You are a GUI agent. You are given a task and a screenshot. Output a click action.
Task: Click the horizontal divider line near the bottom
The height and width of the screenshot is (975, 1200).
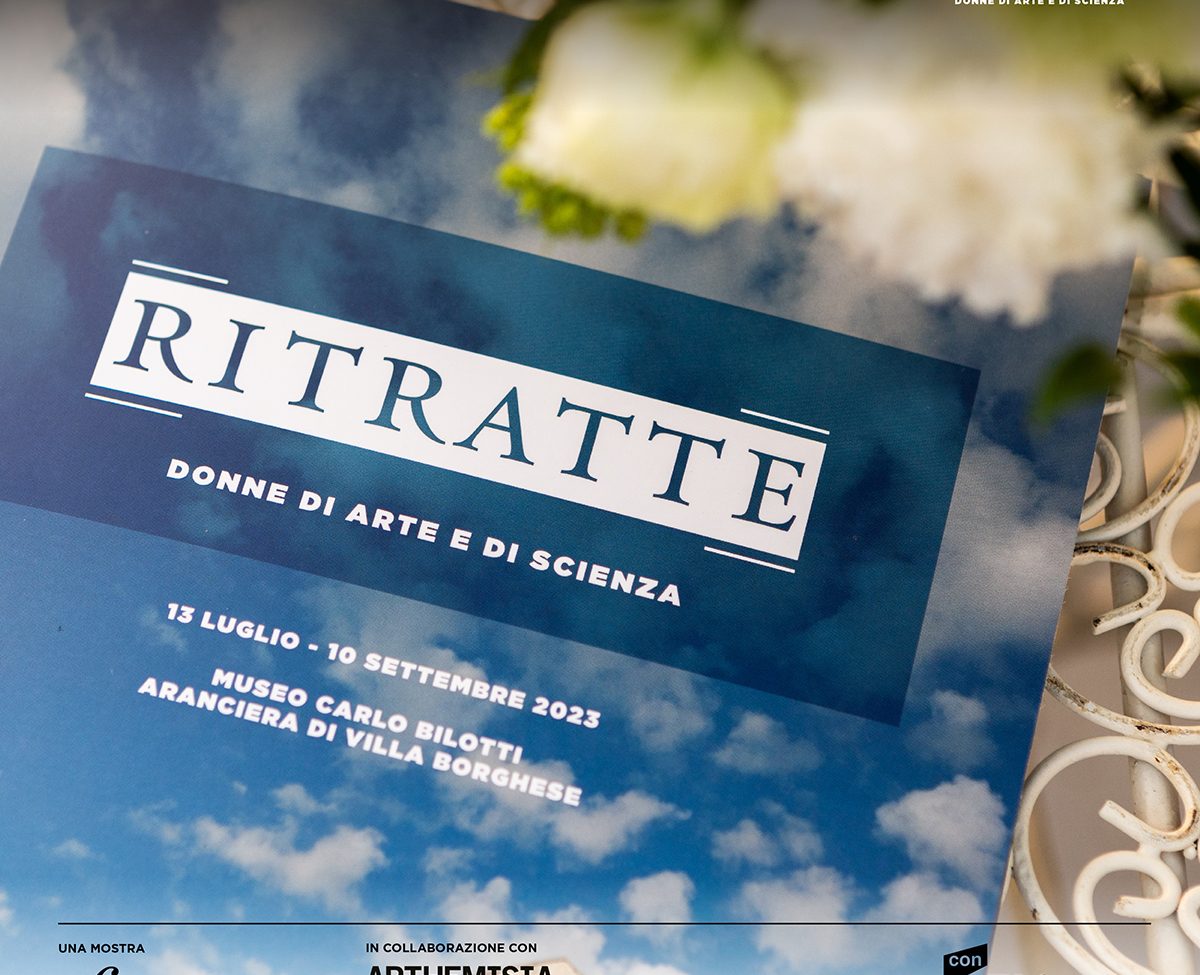pyautogui.click(x=600, y=923)
